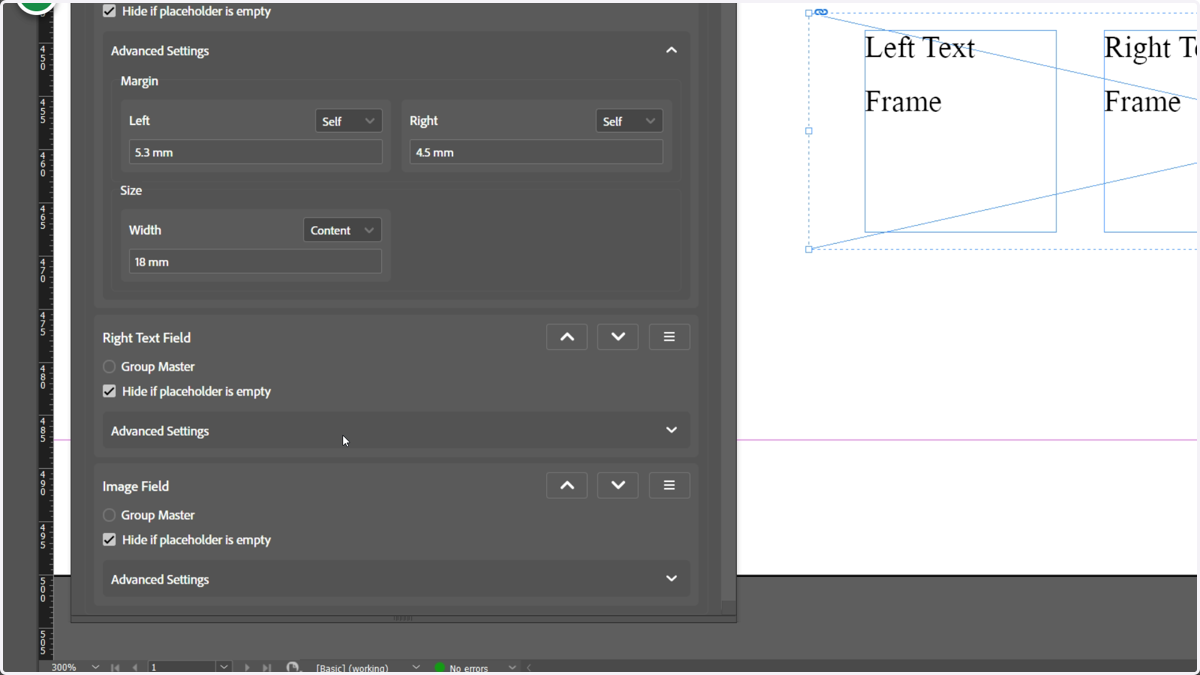Click the link icon on the group frame
This screenshot has width=1200, height=675.
point(821,12)
